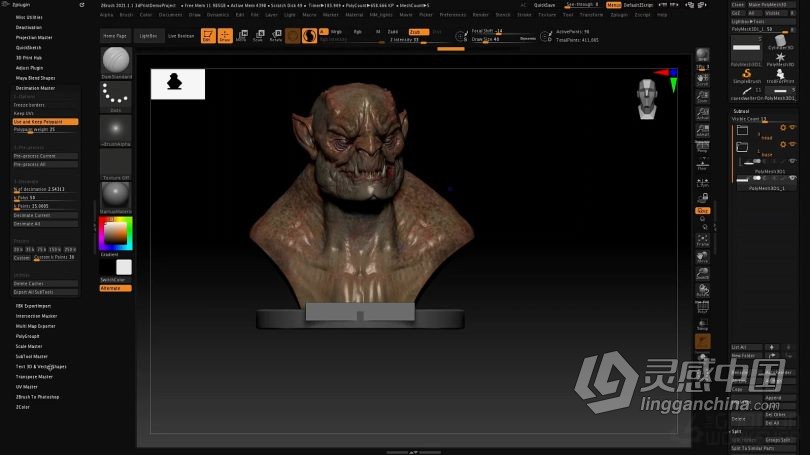Expand the Scale Master section

tap(29, 347)
